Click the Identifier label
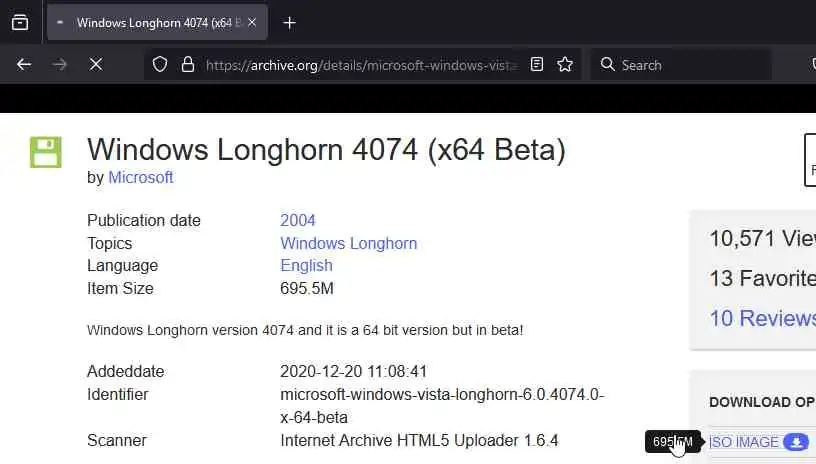The height and width of the screenshot is (464, 816). coord(117,394)
